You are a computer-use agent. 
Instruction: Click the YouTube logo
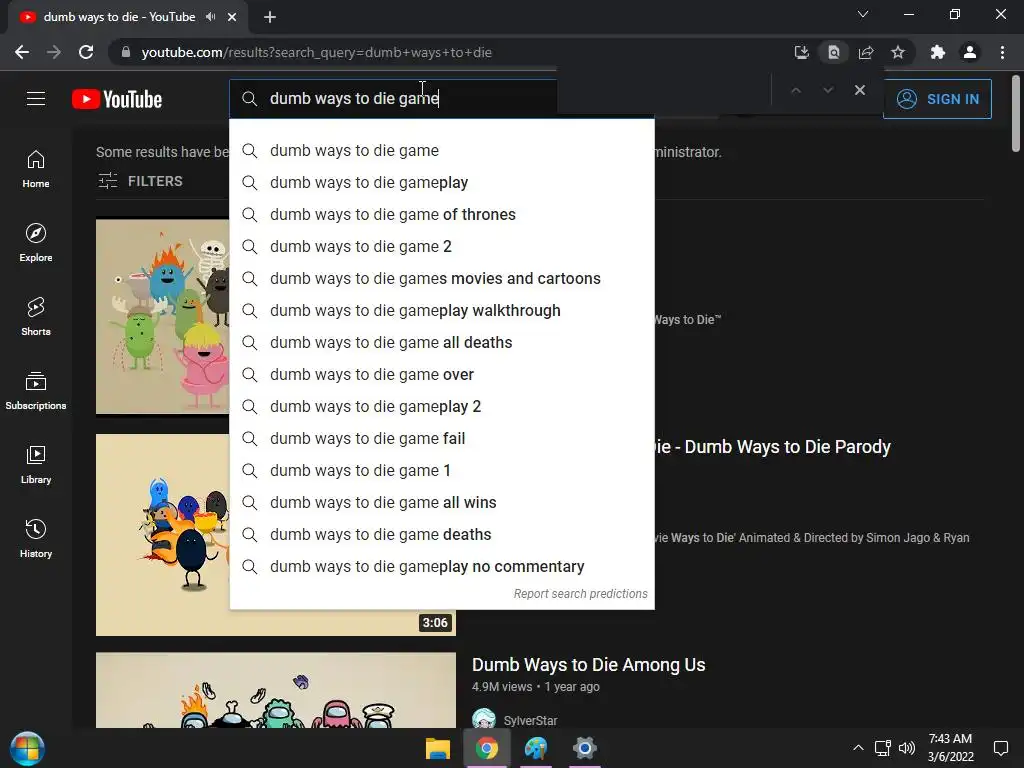pos(117,99)
